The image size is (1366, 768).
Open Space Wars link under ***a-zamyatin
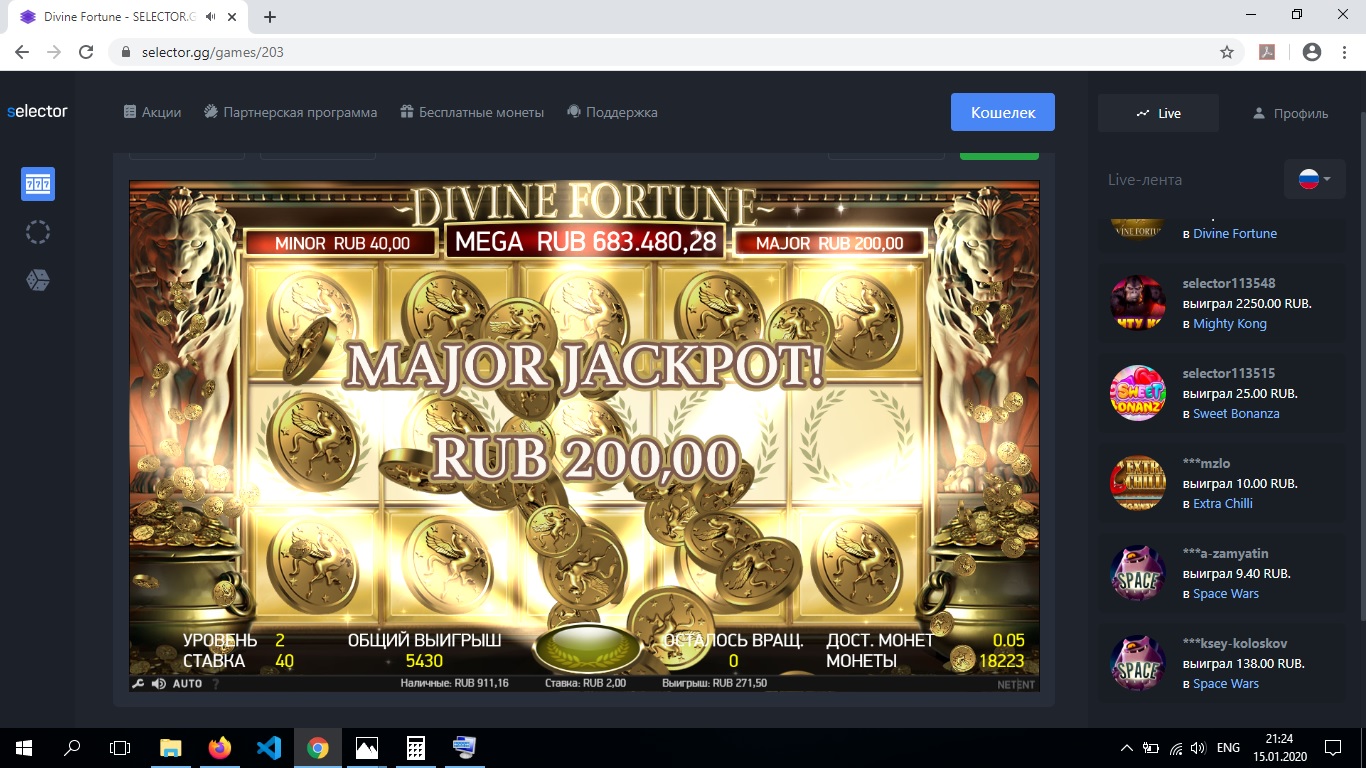coord(1226,593)
